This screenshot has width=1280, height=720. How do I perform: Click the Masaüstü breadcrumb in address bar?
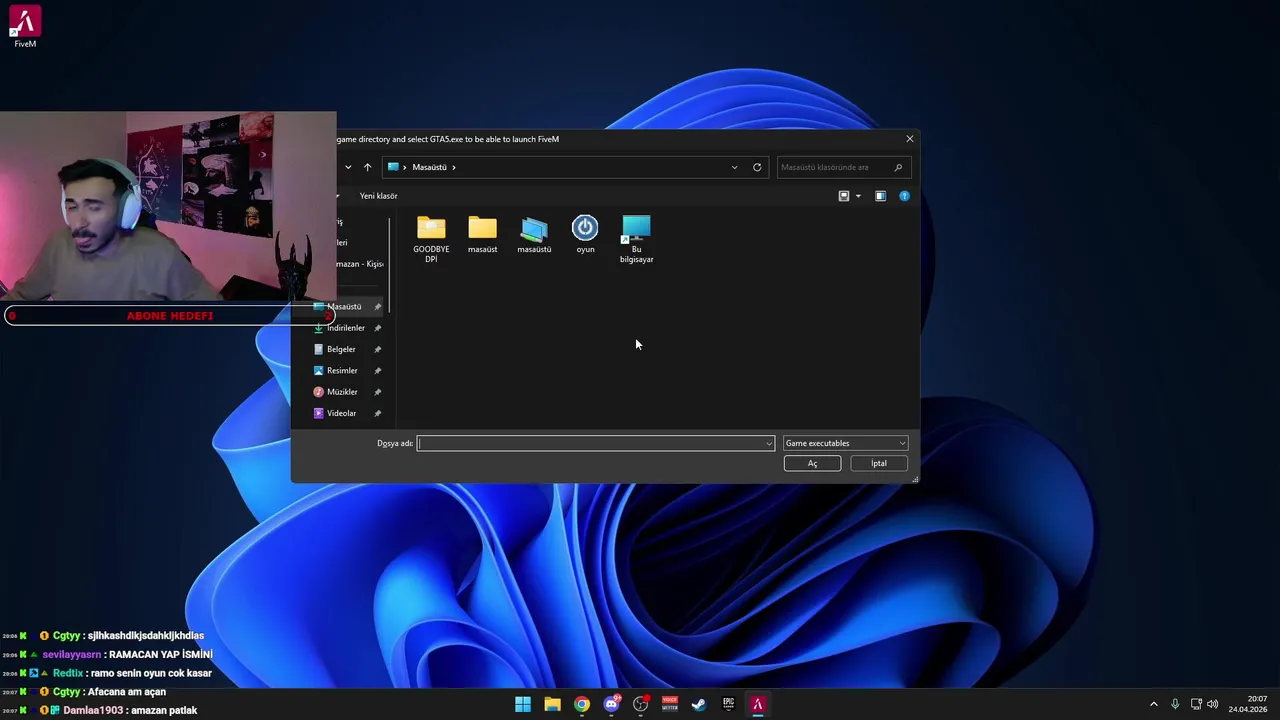[429, 167]
